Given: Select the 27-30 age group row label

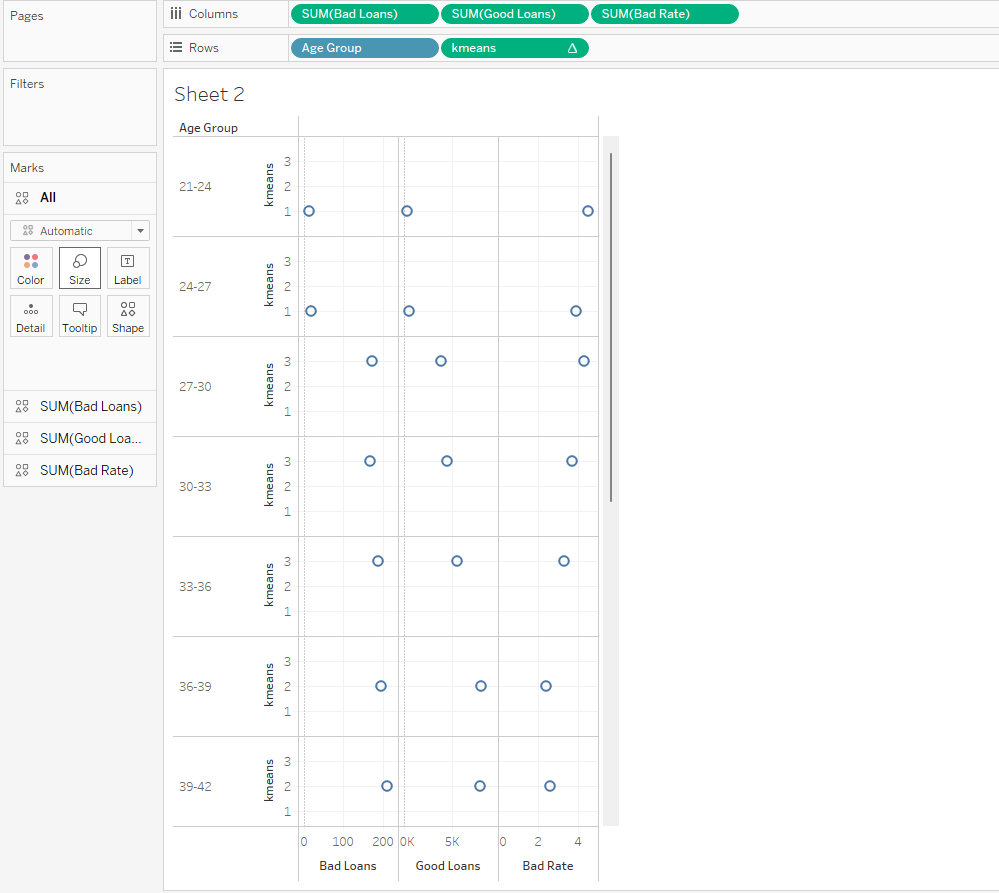Looking at the screenshot, I should coord(195,387).
